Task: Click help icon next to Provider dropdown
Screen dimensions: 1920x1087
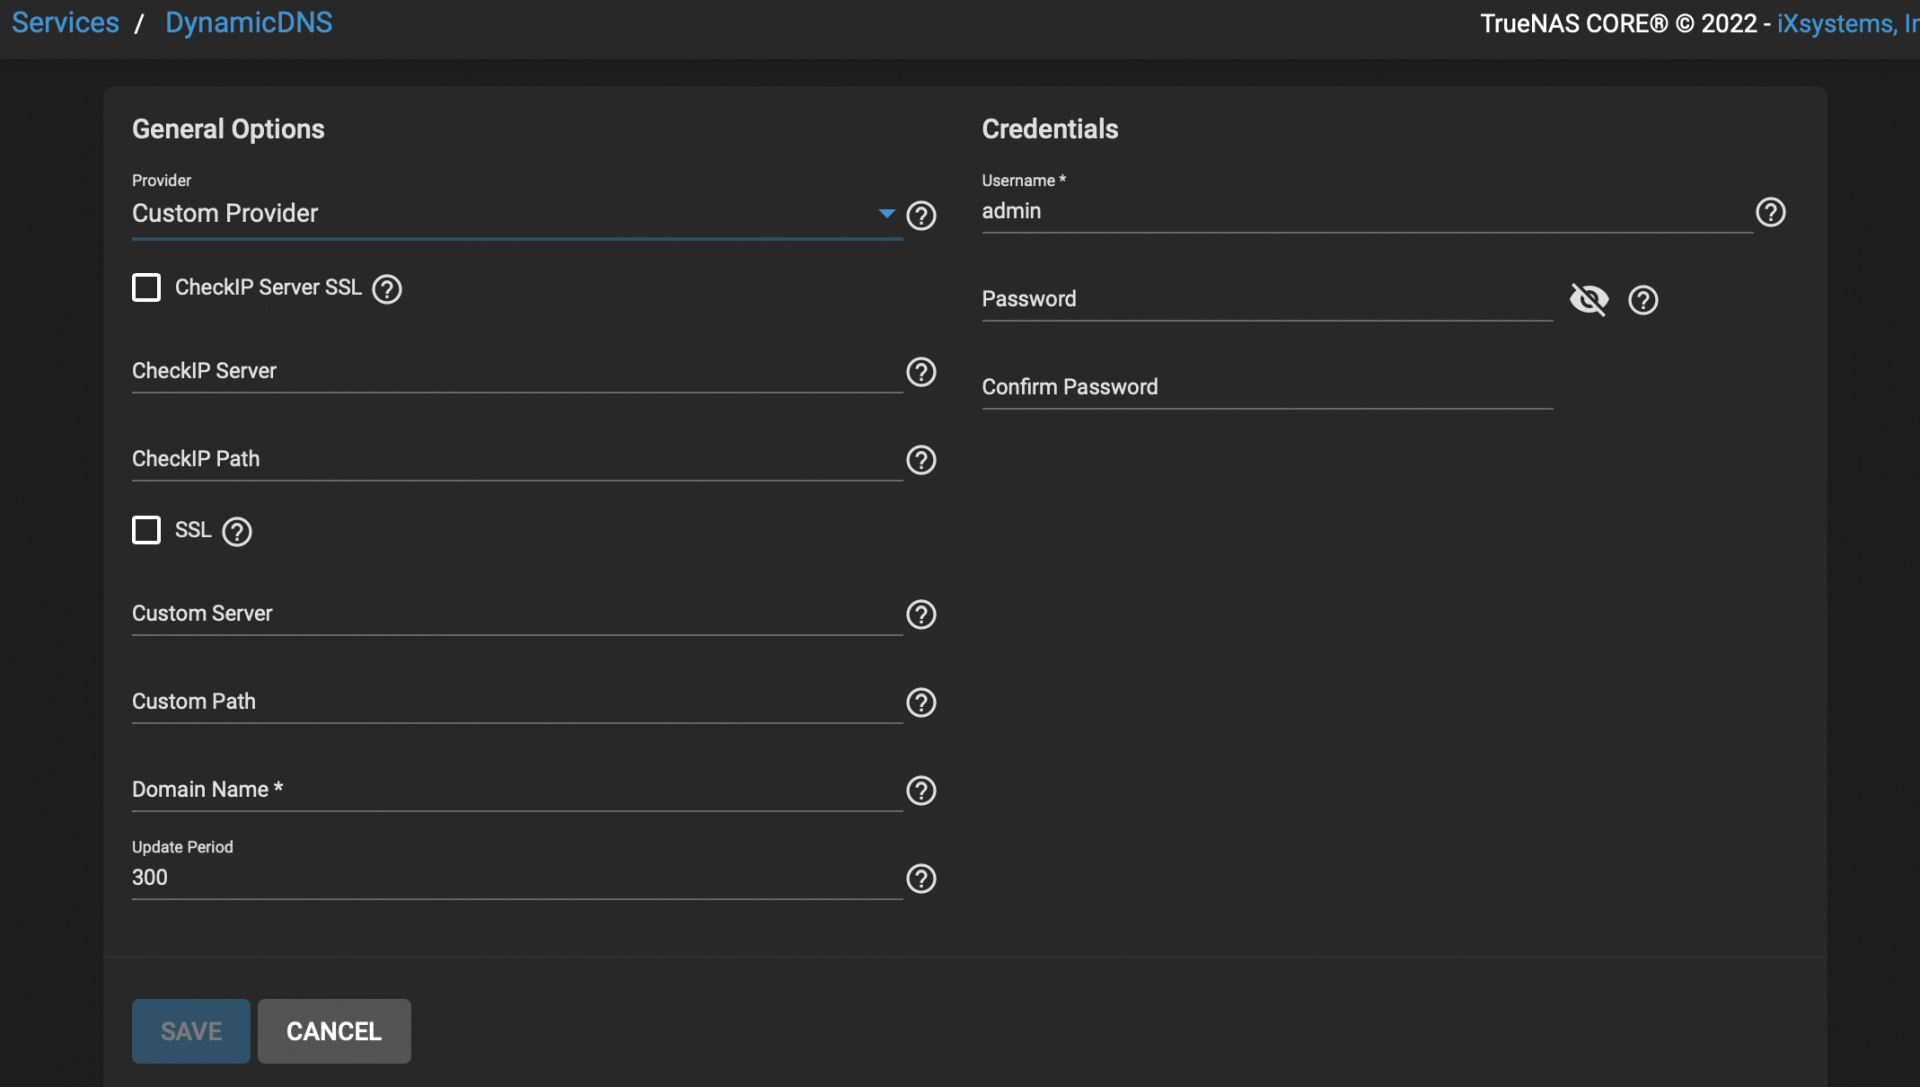Action: point(920,215)
